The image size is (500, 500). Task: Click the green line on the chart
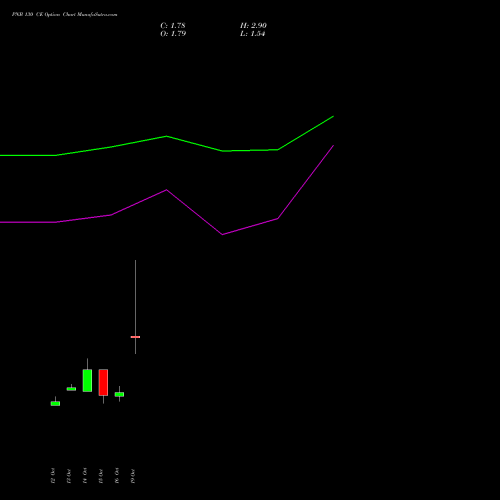click(x=167, y=136)
